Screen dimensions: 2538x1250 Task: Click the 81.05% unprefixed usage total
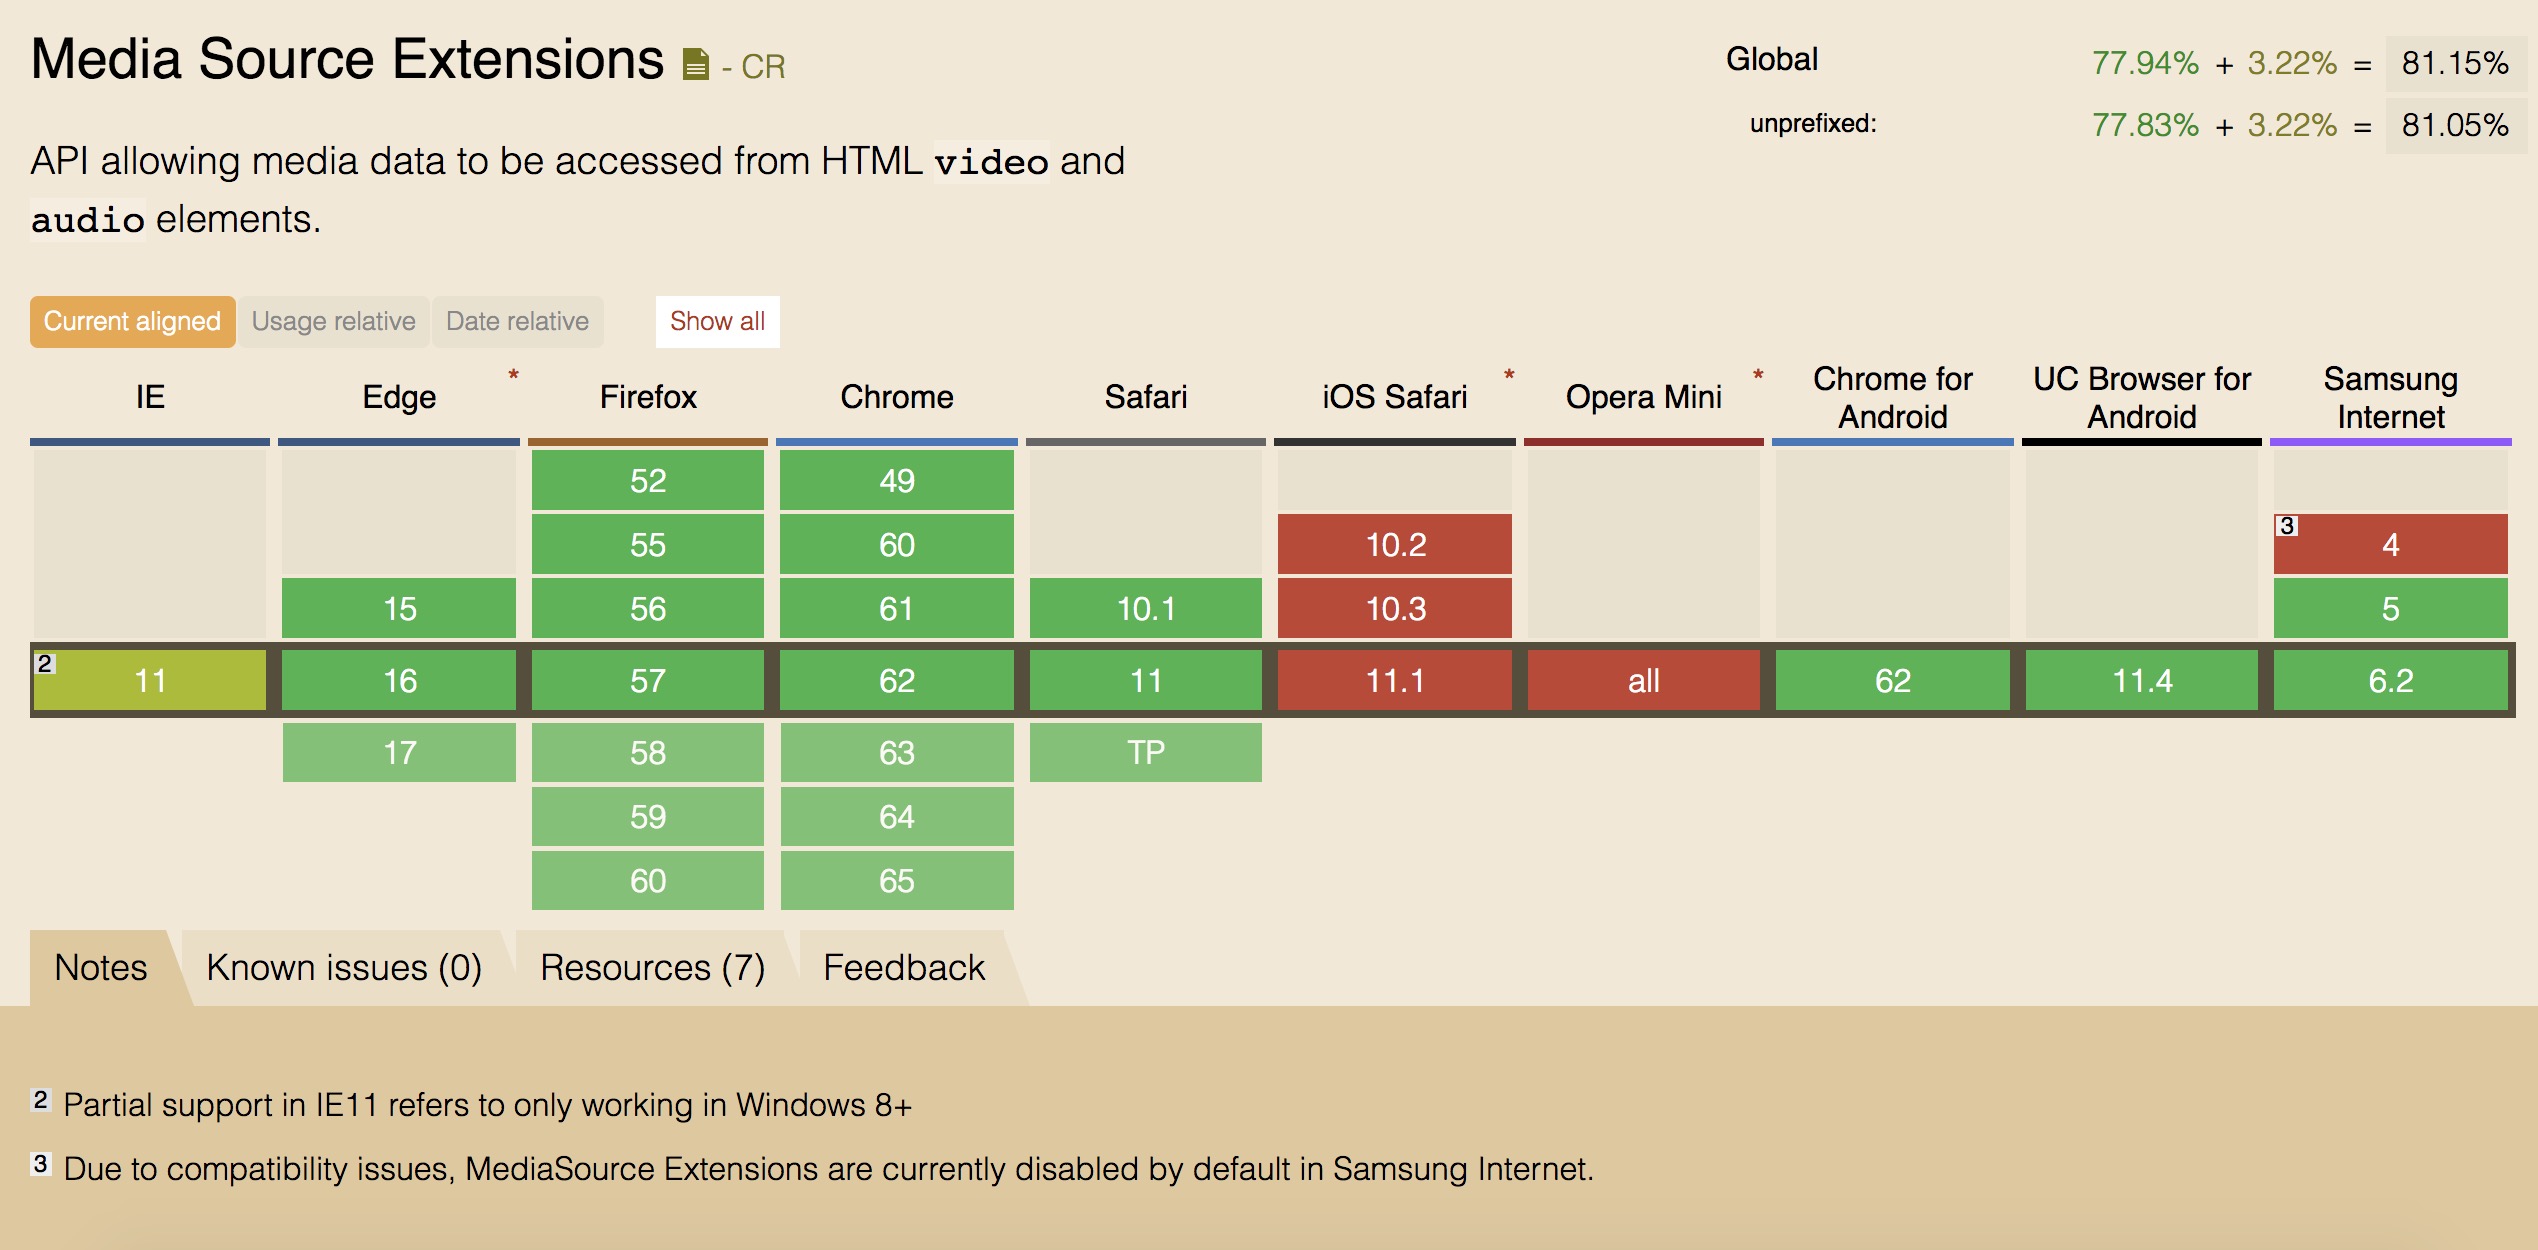pyautogui.click(x=2455, y=125)
